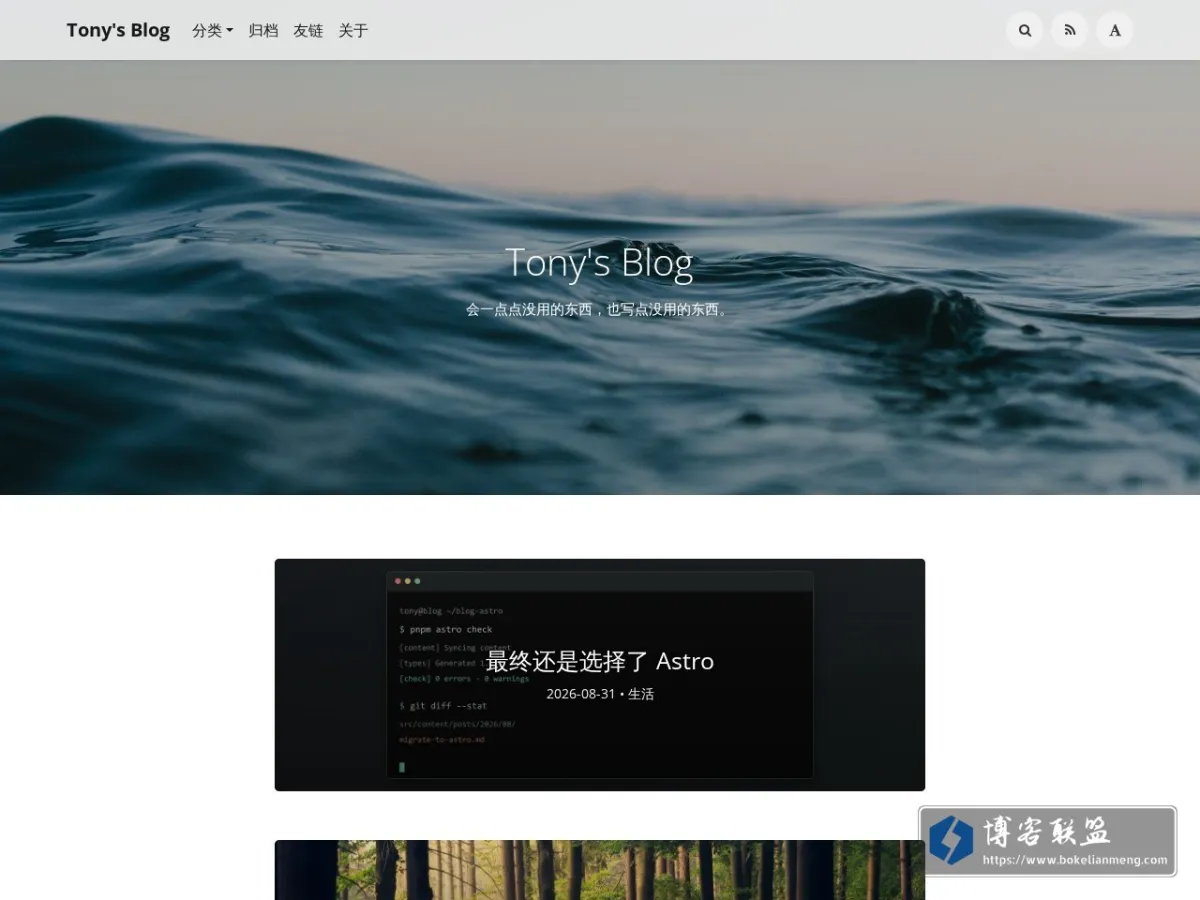
Task: Click the 生活 category on the Astro post
Action: tap(641, 694)
